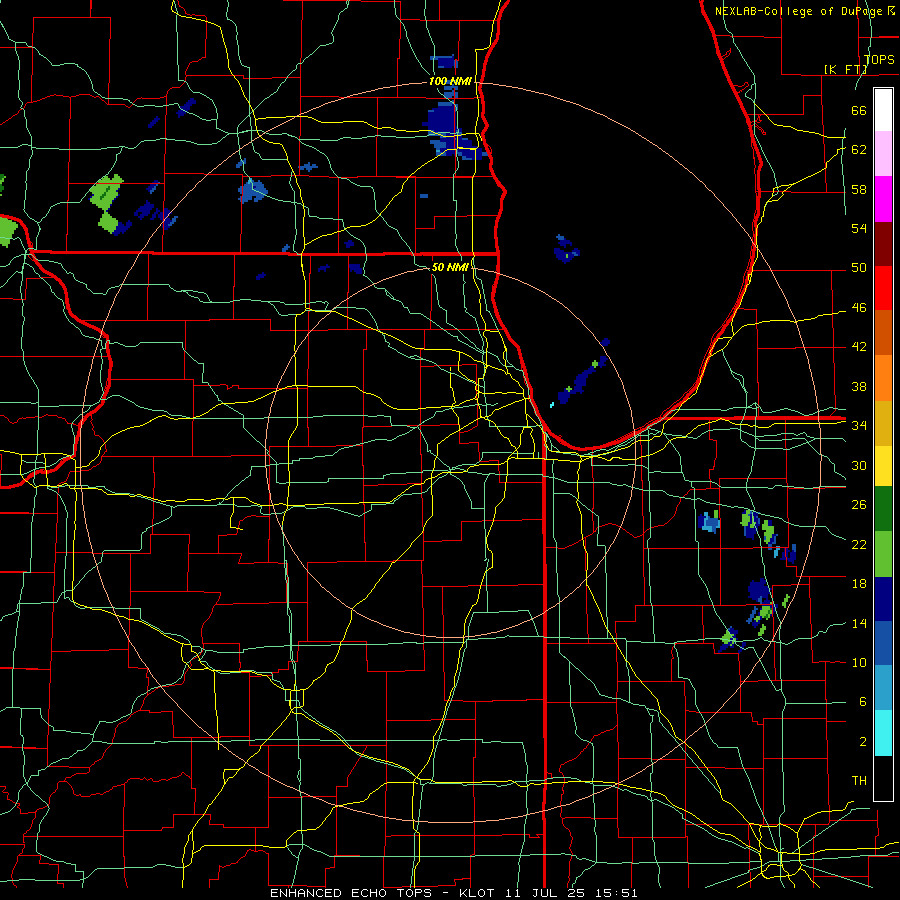The width and height of the screenshot is (900, 900).
Task: Click the elongated blue echo over the southern lake
Action: coord(581,381)
